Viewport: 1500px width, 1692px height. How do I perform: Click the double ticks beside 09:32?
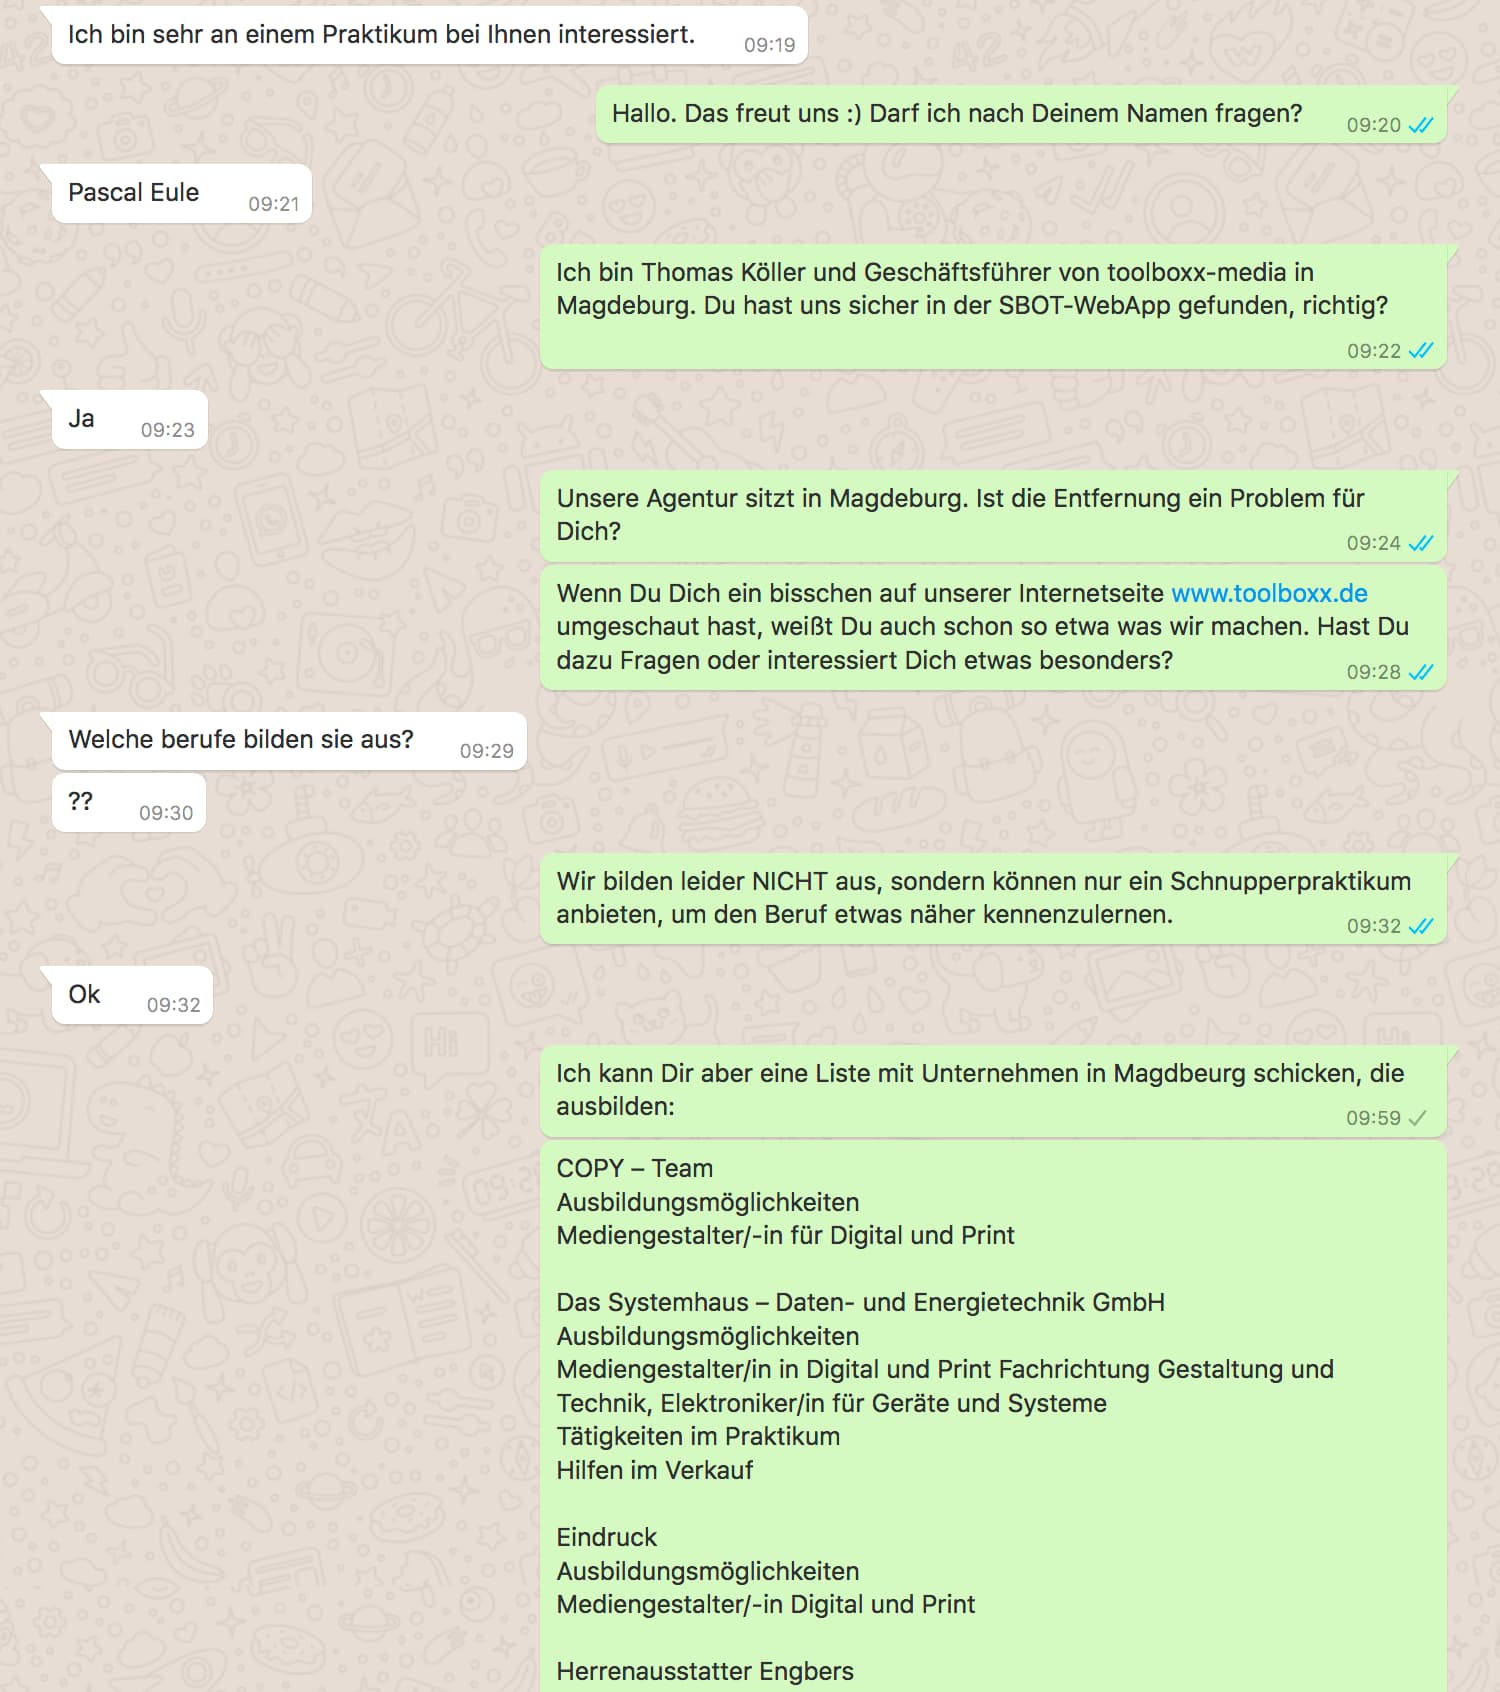click(x=1420, y=926)
